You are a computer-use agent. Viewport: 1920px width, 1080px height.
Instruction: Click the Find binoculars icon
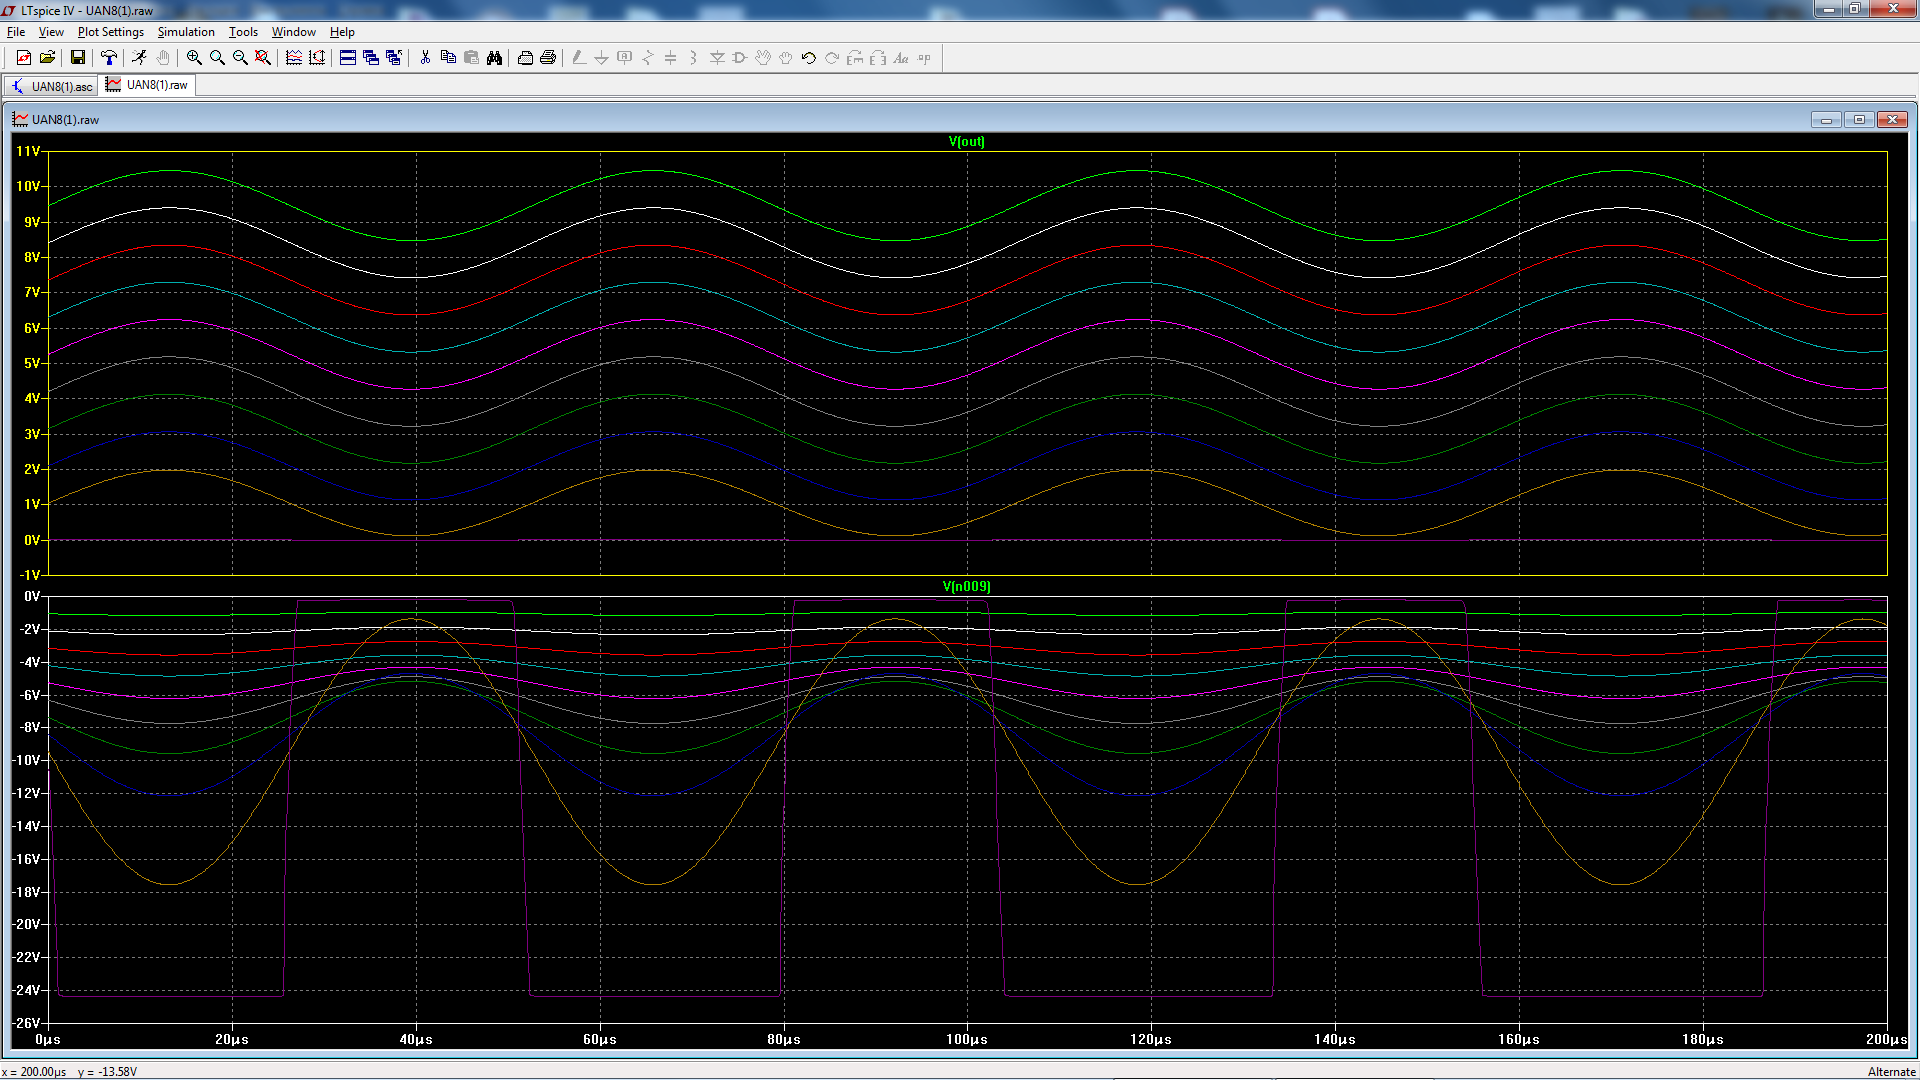tap(494, 58)
